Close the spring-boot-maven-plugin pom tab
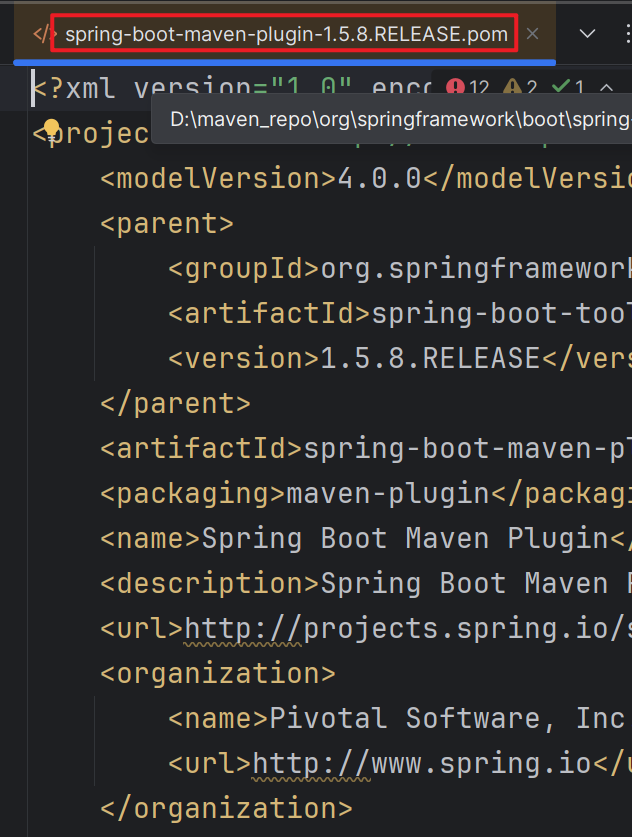 (532, 34)
